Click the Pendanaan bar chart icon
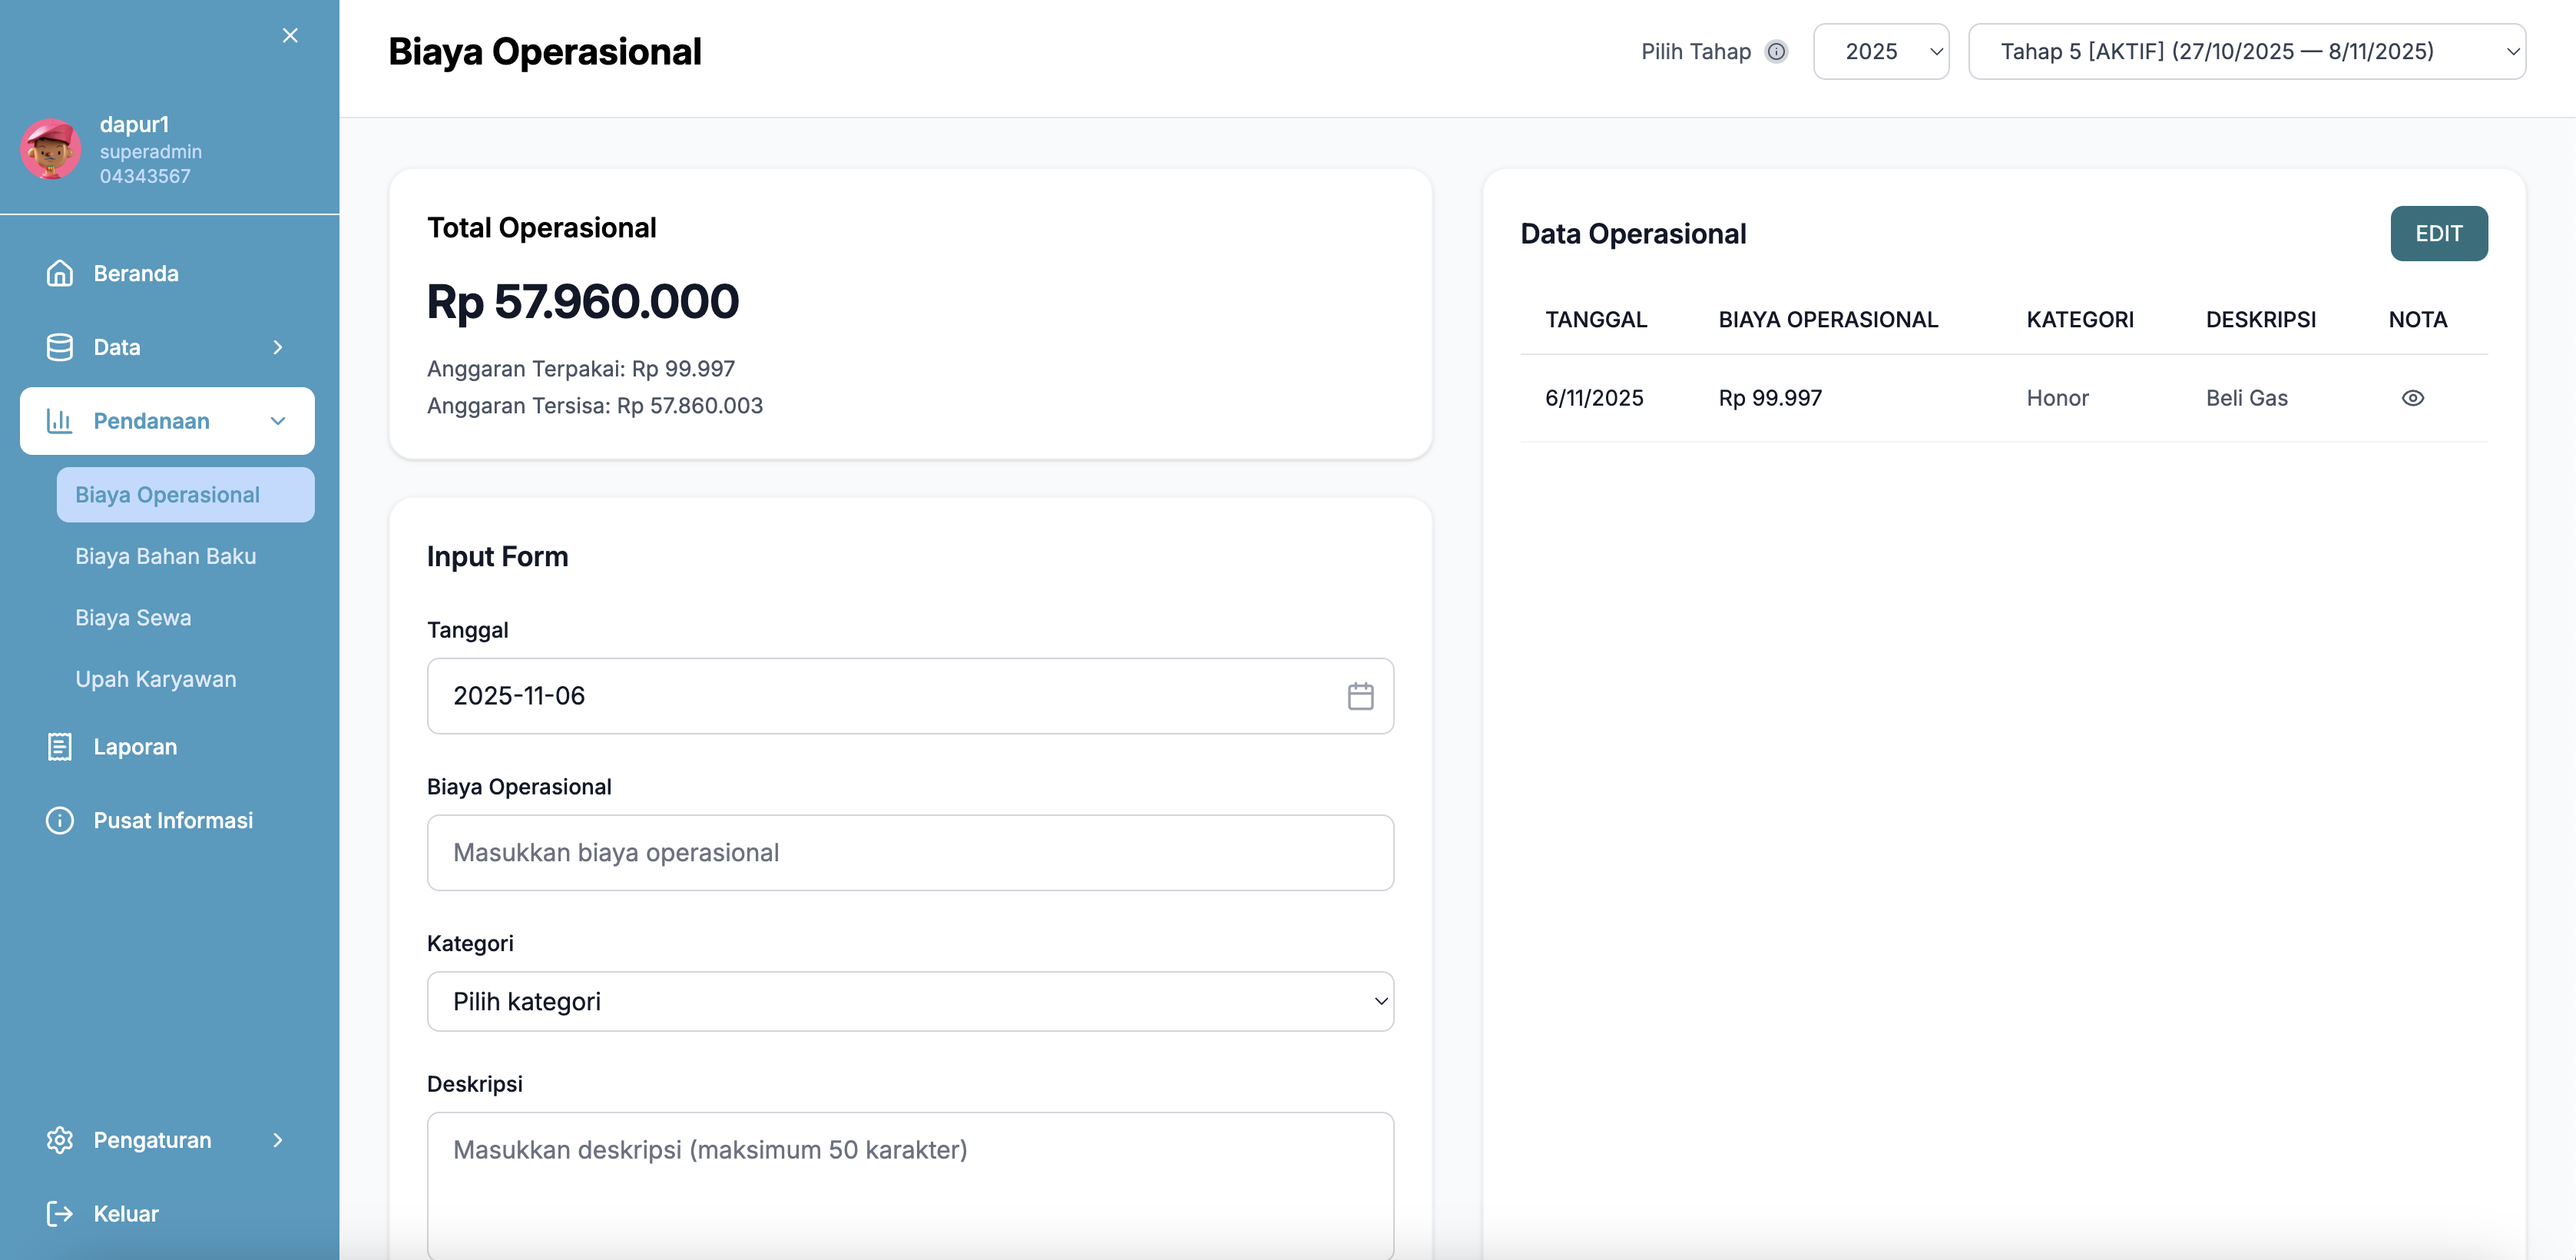2576x1260 pixels. pos(60,421)
